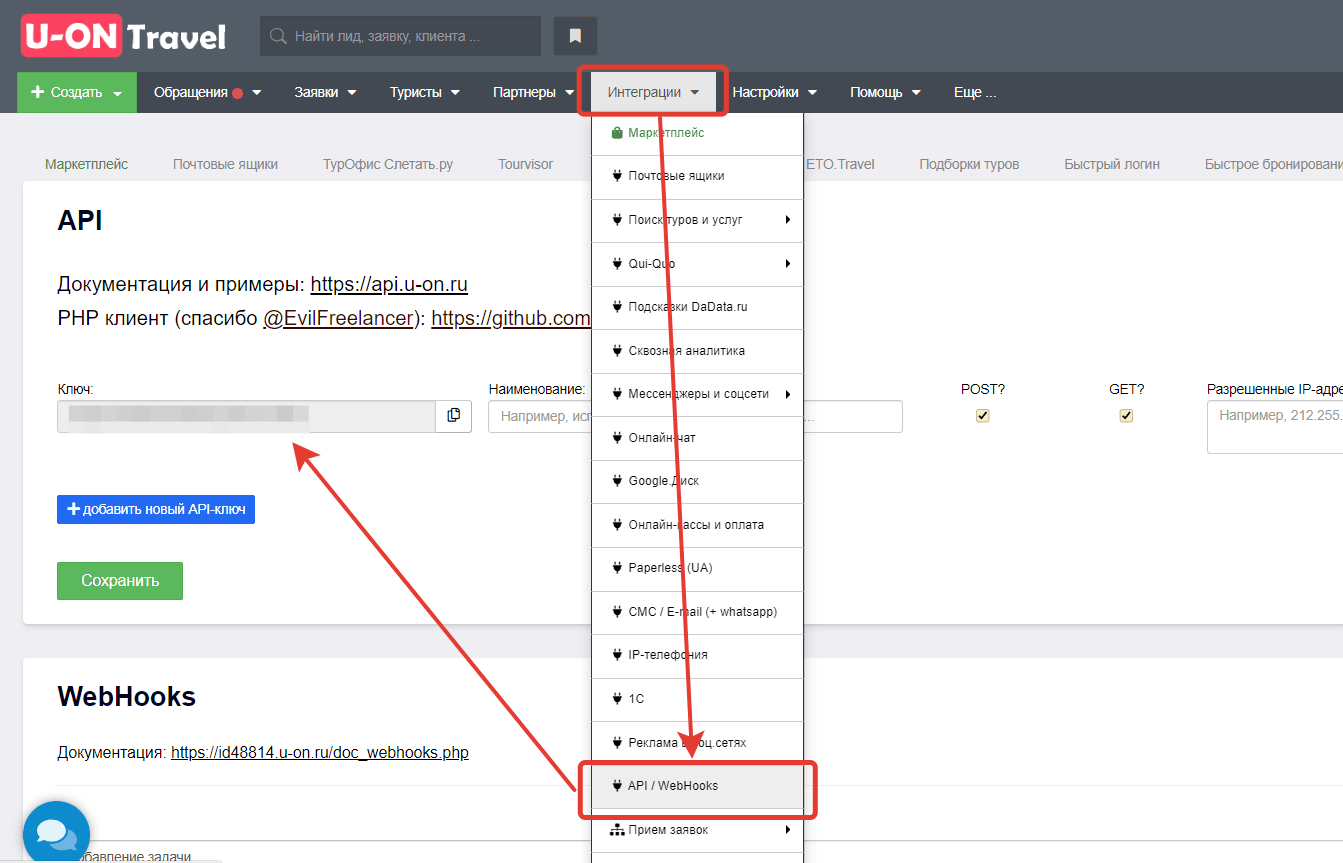Click the Наименование input field
This screenshot has height=863, width=1343.
coord(539,416)
